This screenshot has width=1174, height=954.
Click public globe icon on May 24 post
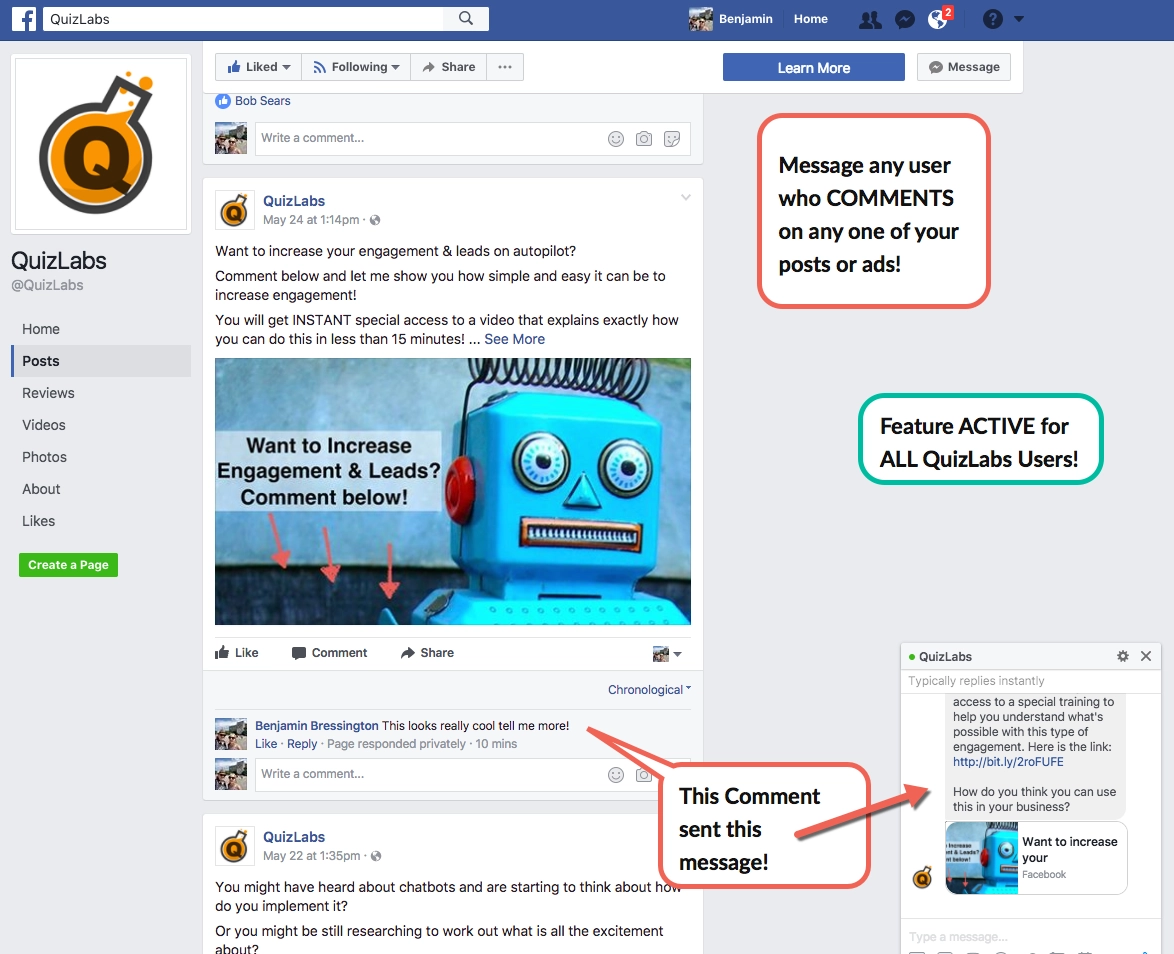tap(375, 220)
